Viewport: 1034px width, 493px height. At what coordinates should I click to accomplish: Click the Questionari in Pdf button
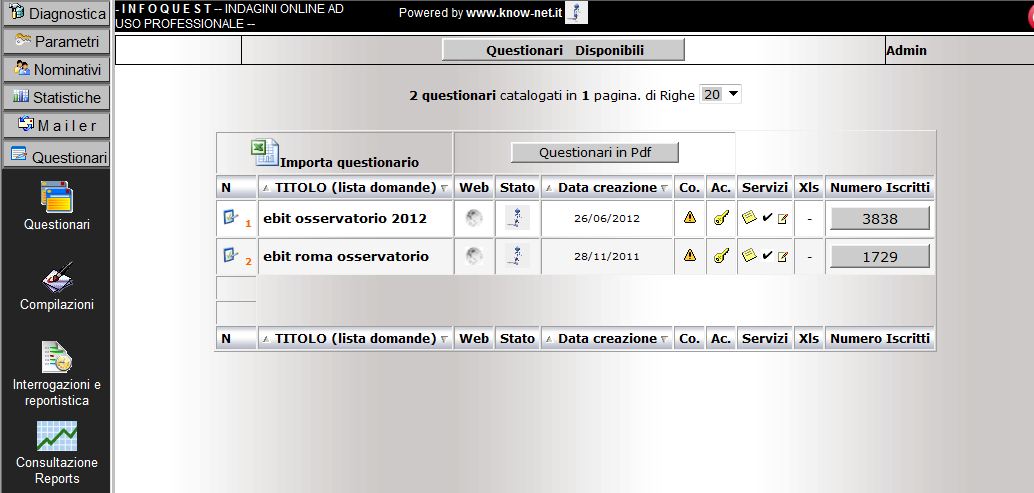(x=595, y=152)
